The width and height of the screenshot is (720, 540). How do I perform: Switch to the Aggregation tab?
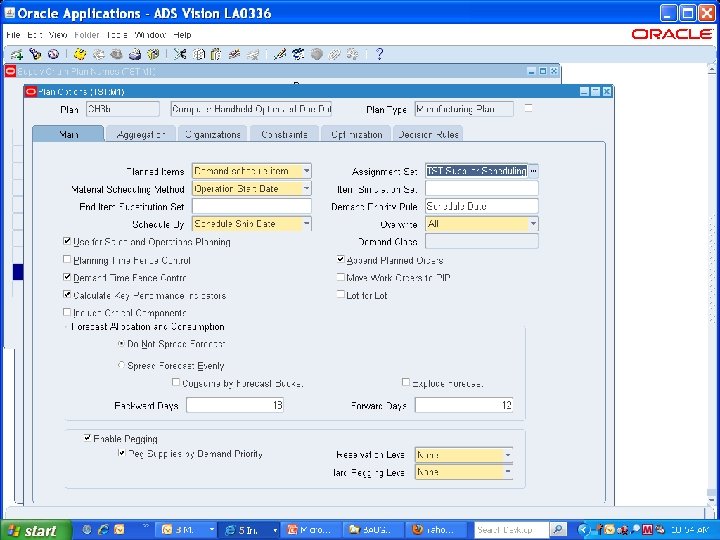click(141, 134)
